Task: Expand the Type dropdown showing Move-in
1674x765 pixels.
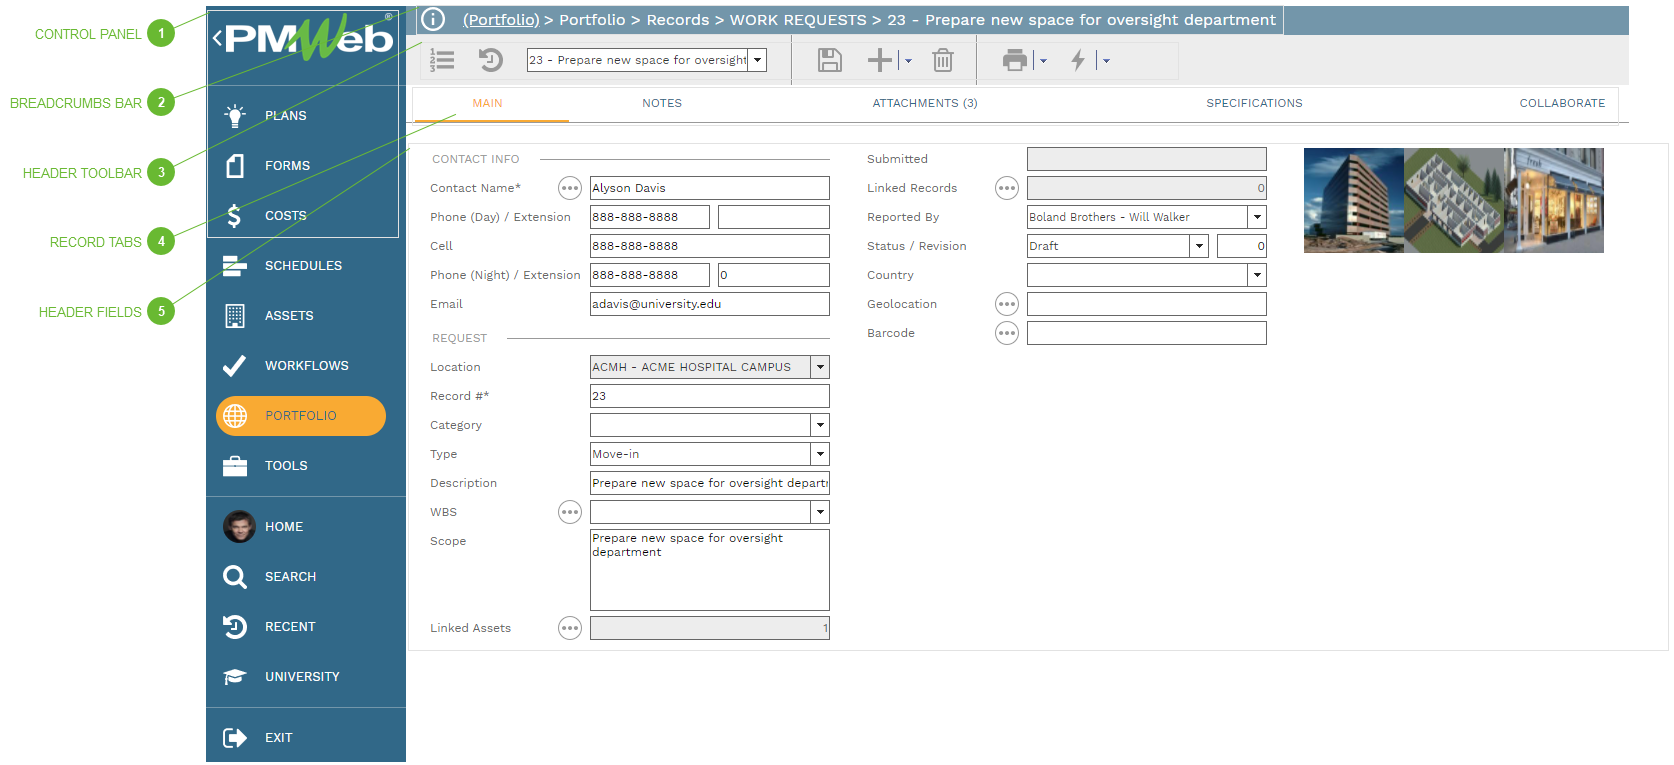Action: tap(820, 454)
